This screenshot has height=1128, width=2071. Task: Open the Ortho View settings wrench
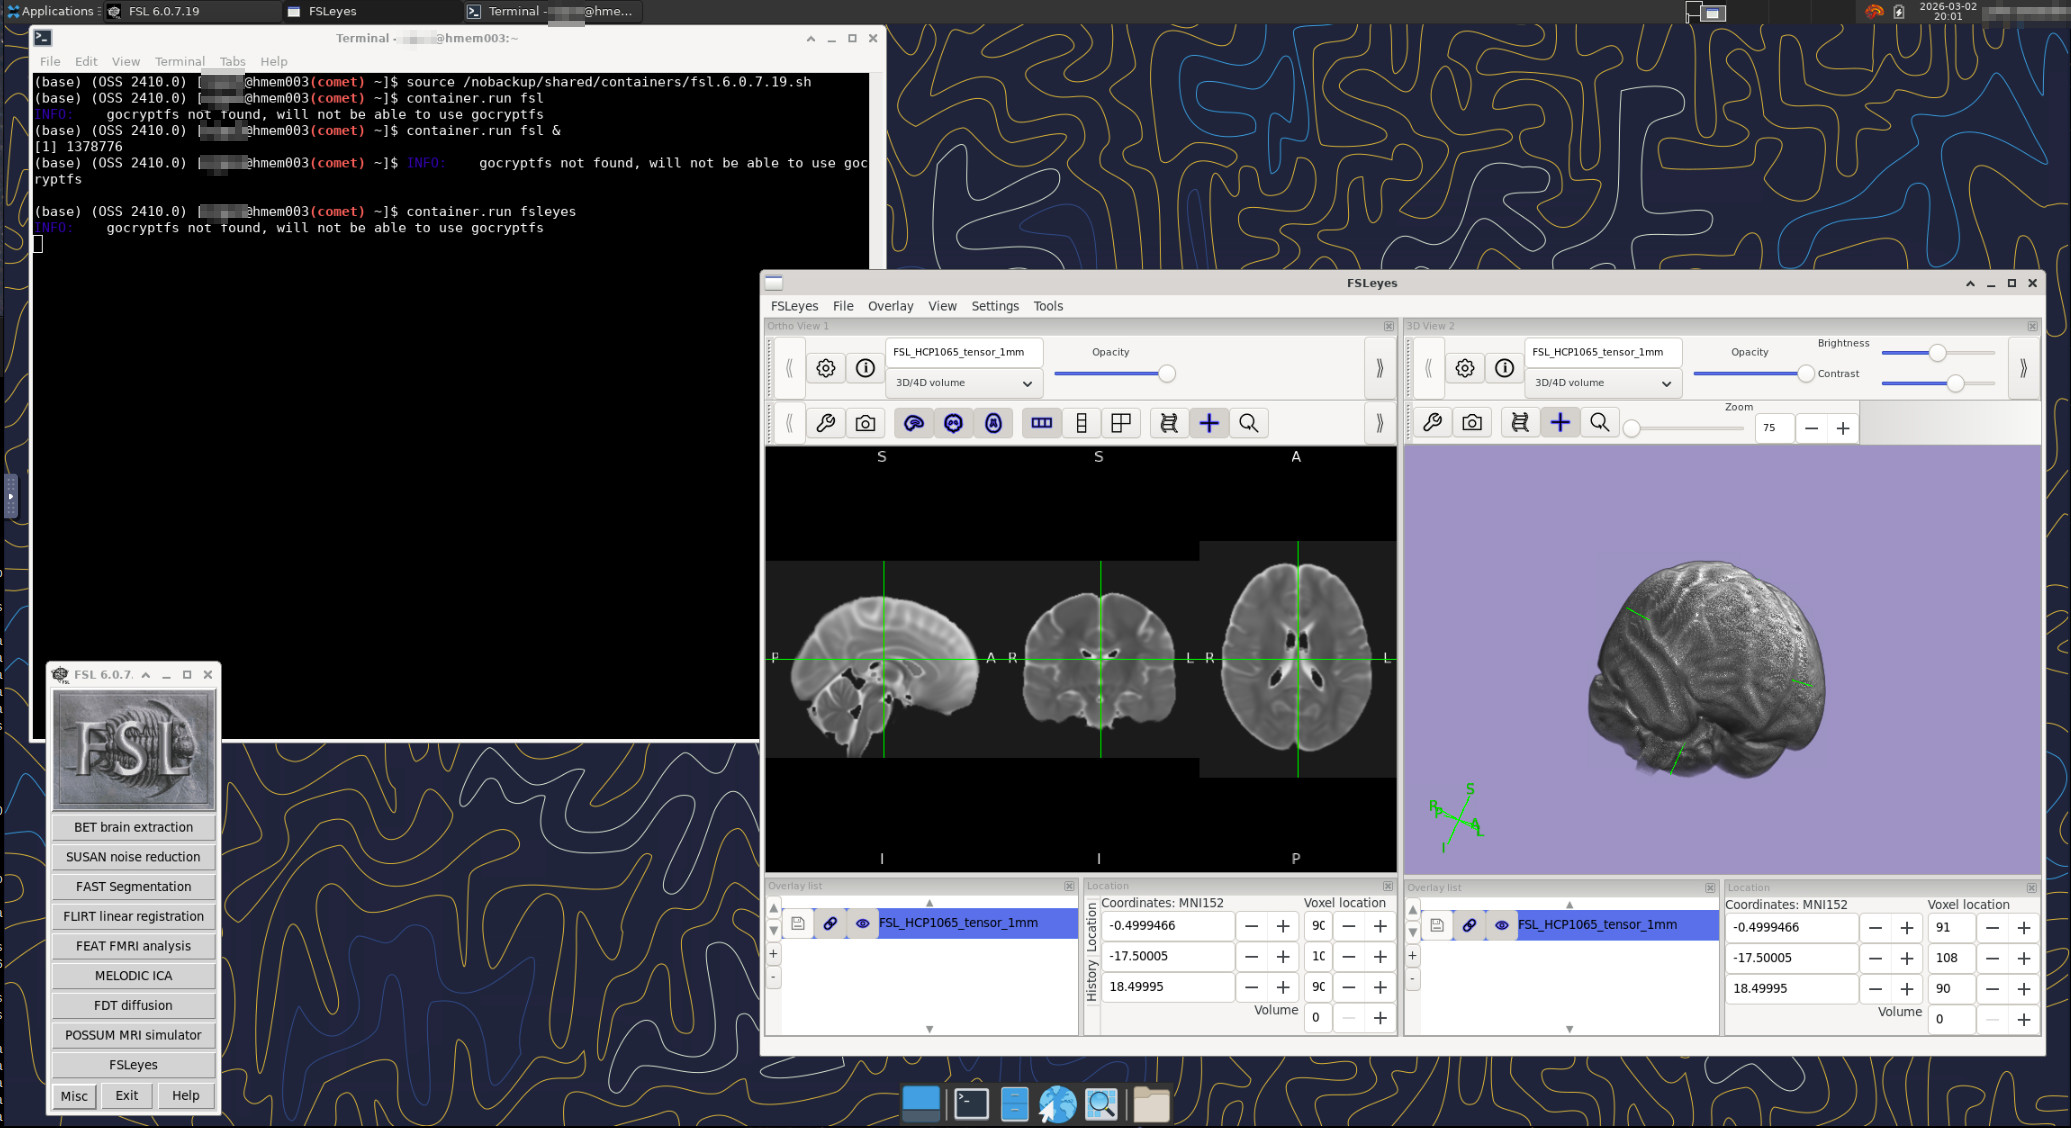tap(825, 423)
